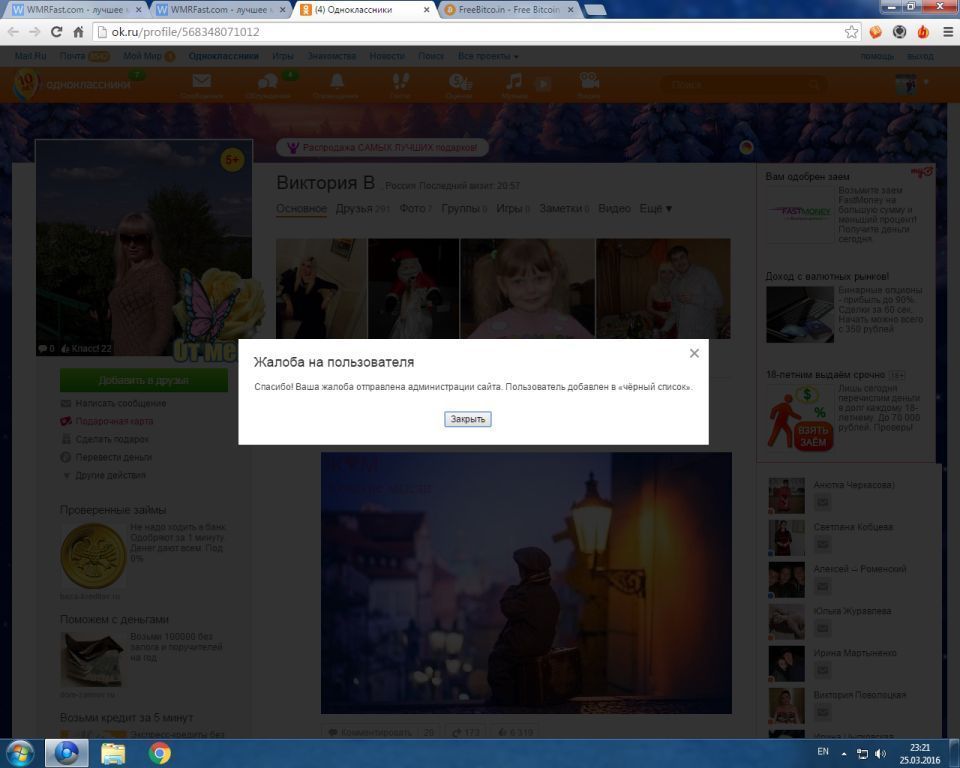The image size is (960, 768).
Task: Bookmark the page with the star icon
Action: (x=851, y=32)
